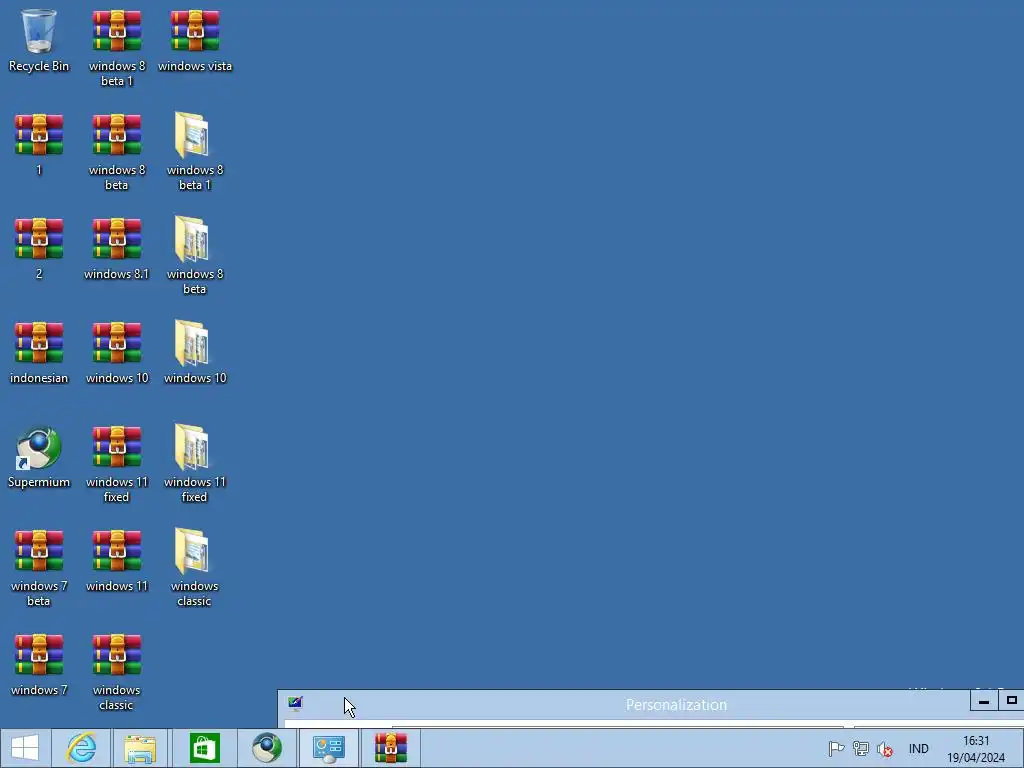Maximize the Personalization window
The height and width of the screenshot is (768, 1024).
pos(1011,701)
